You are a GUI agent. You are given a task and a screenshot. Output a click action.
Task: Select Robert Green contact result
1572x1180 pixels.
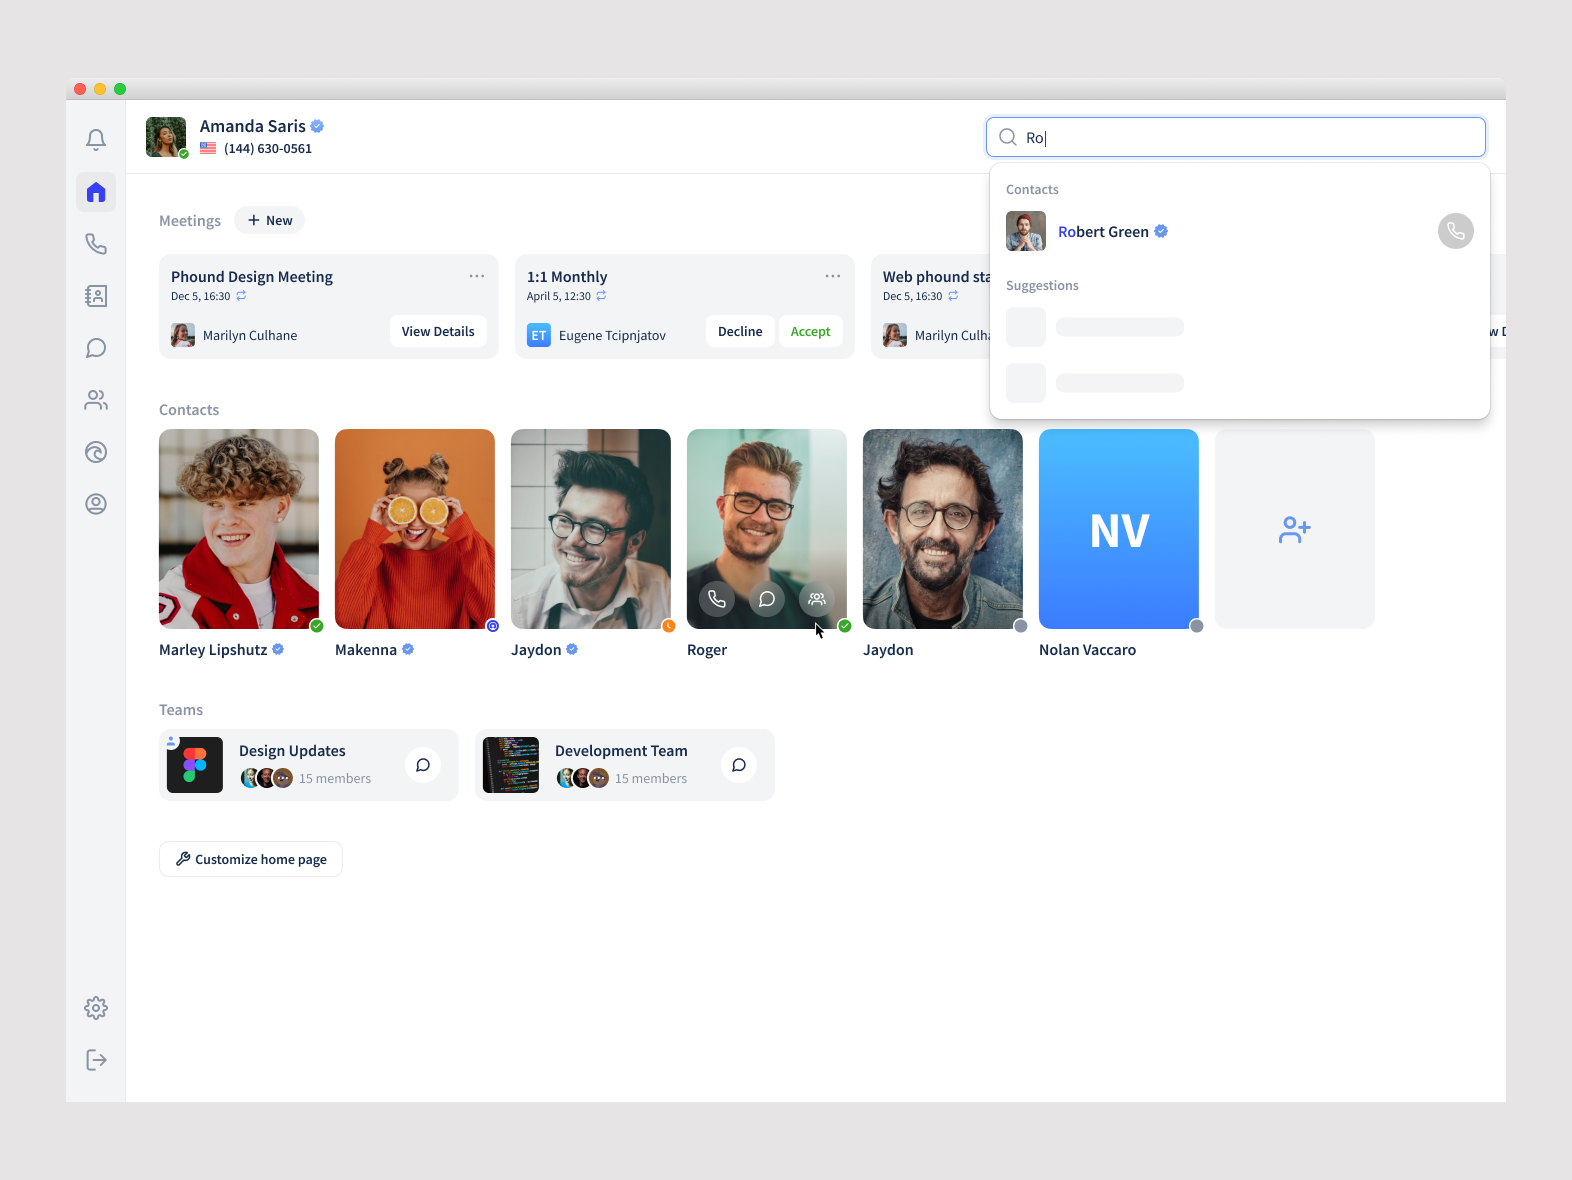click(x=1240, y=231)
